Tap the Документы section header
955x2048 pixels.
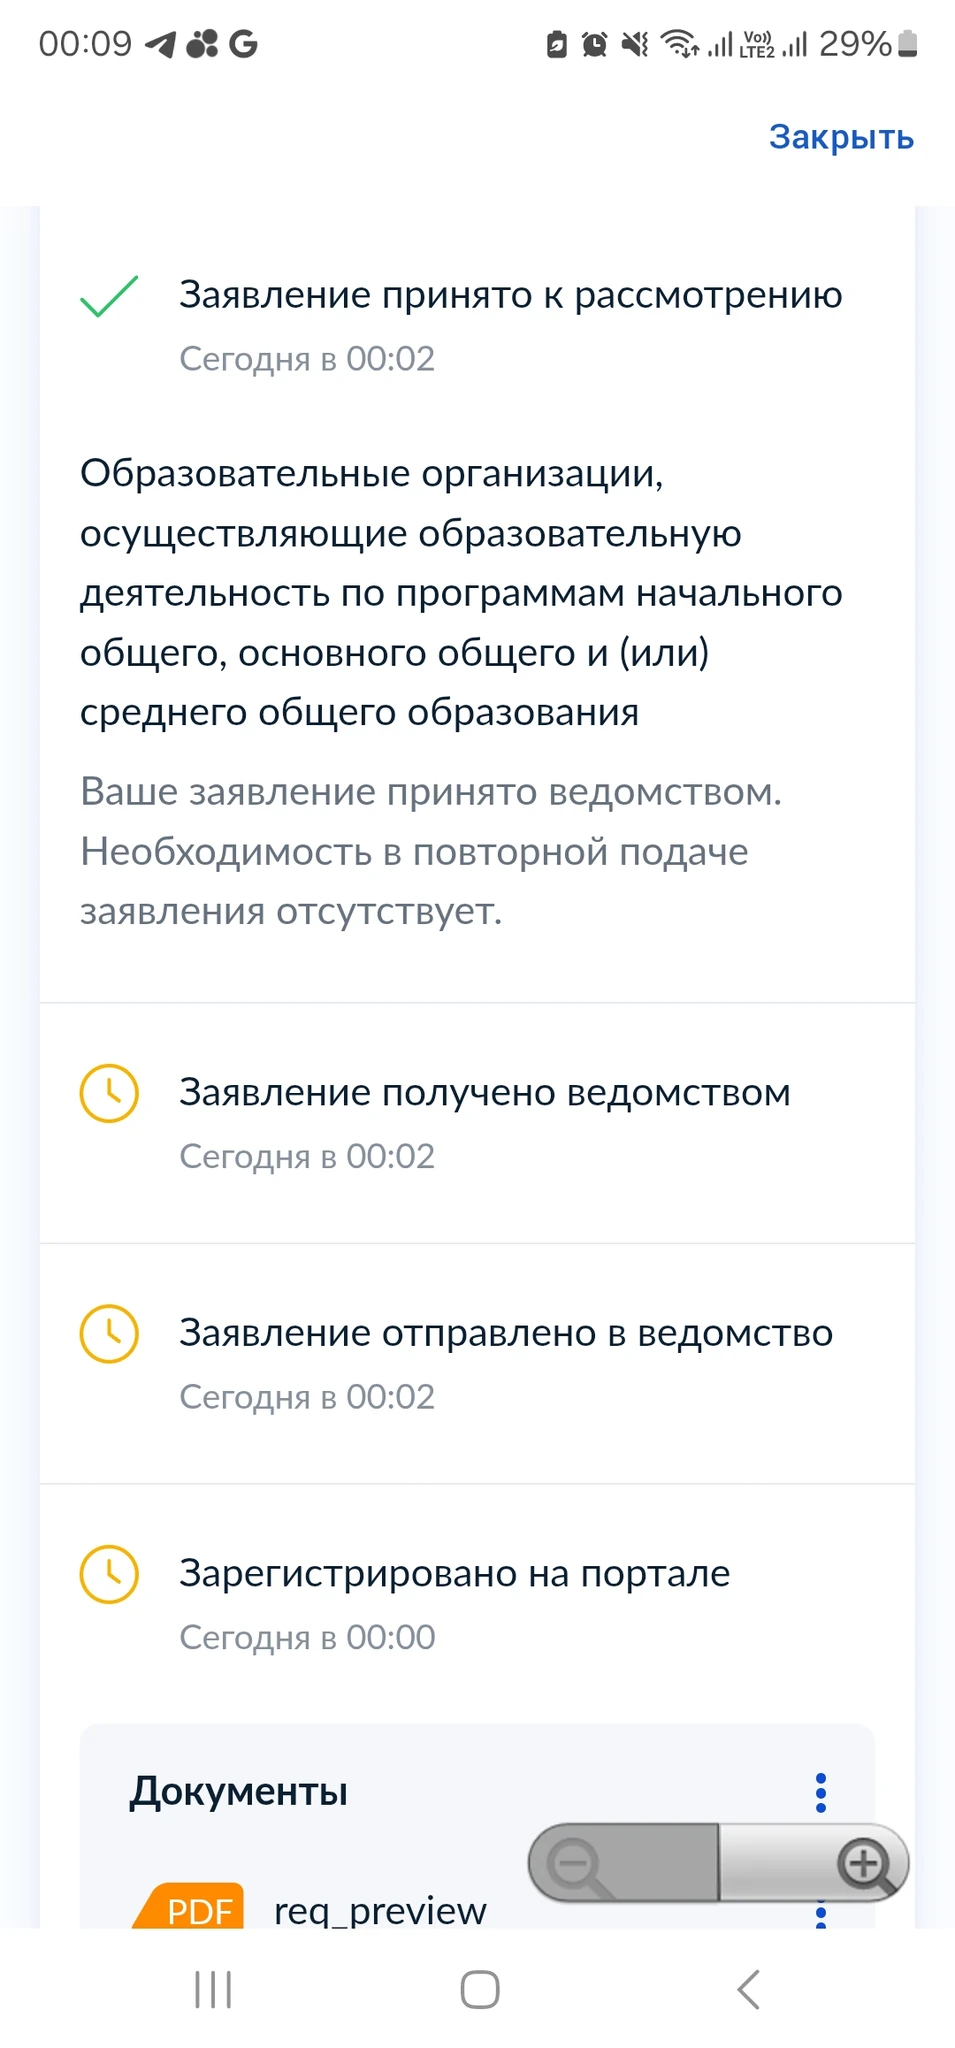tap(239, 1792)
